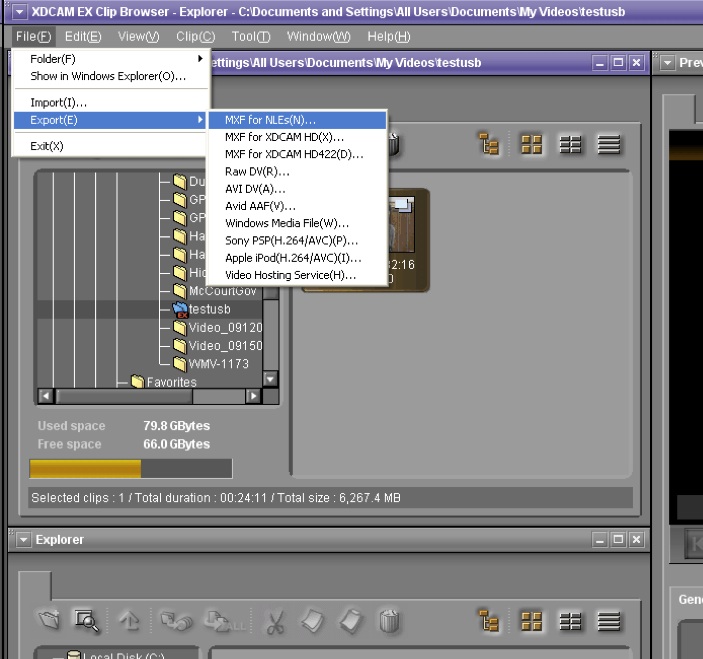Click scissors cut icon in lower Explorer
The width and height of the screenshot is (703, 659).
[x=275, y=622]
